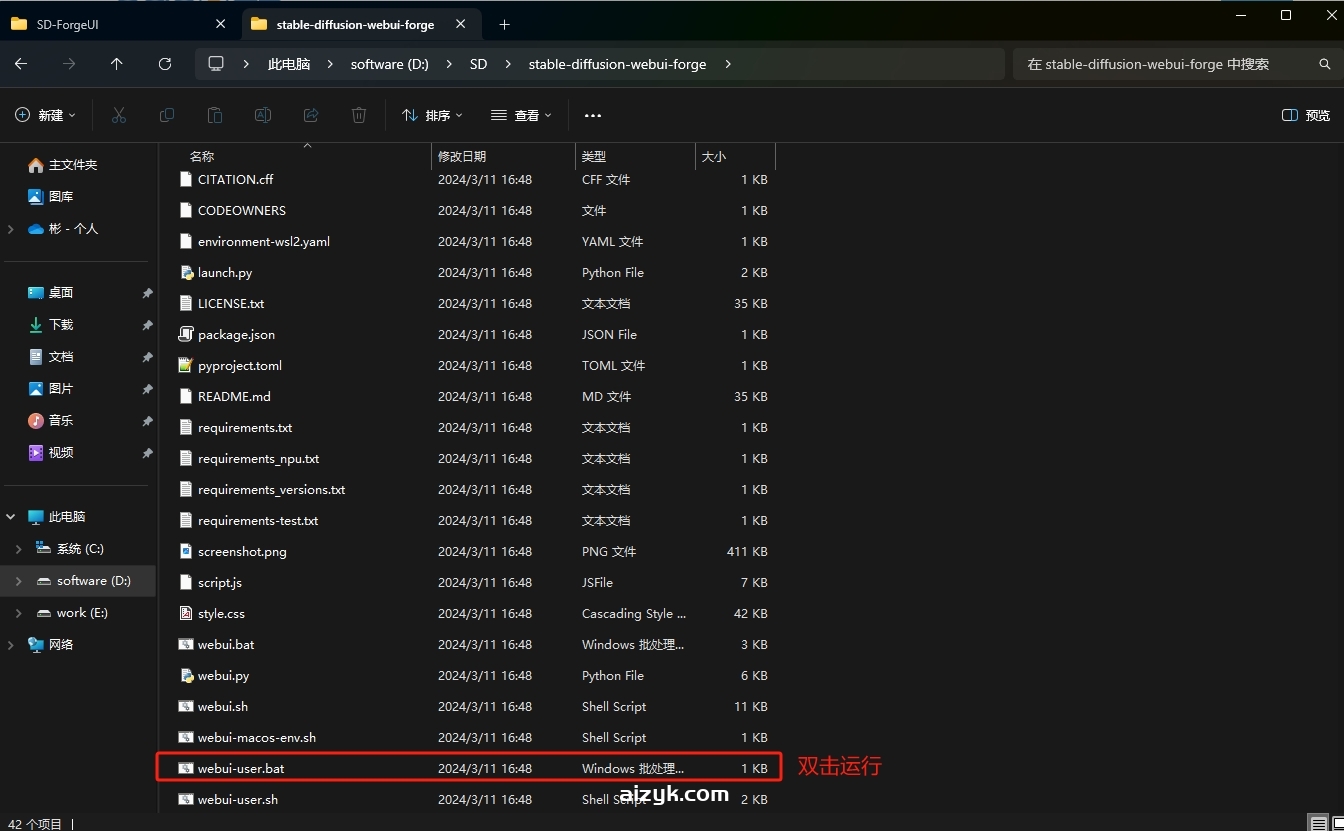Open the 排序 sort dropdown
1344x831 pixels.
432,116
